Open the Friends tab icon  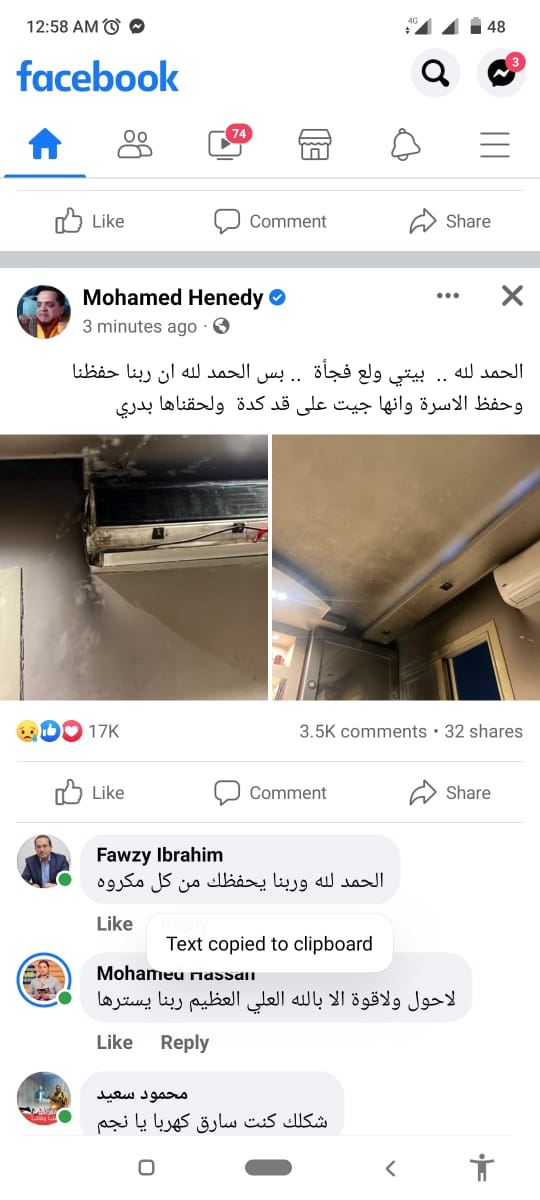[x=134, y=145]
